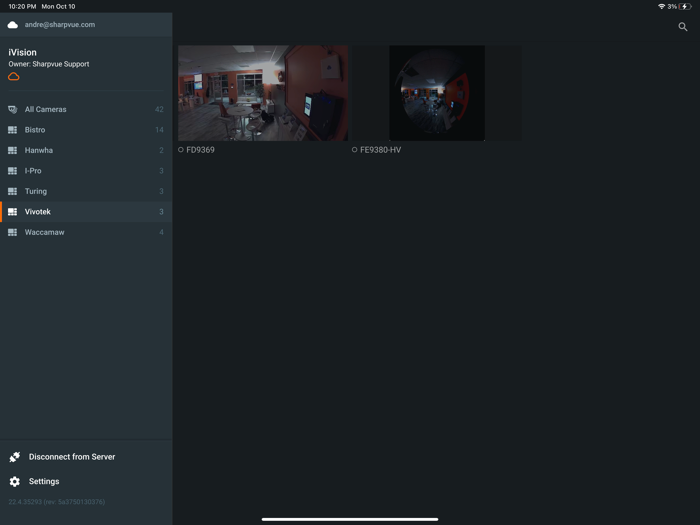Viewport: 700px width, 525px height.
Task: Click the home indicator bar at bottom
Action: (350, 519)
